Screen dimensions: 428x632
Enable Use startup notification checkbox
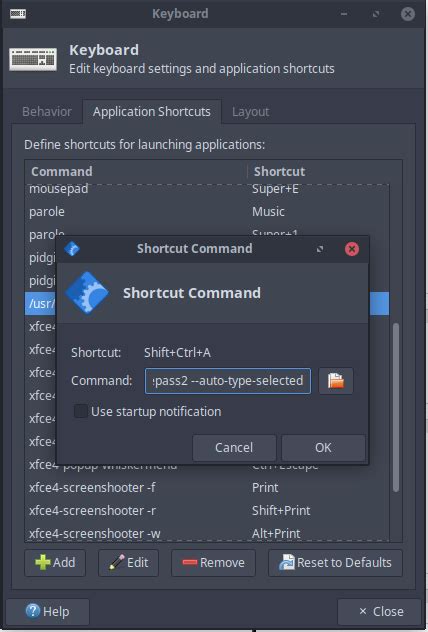(x=81, y=412)
